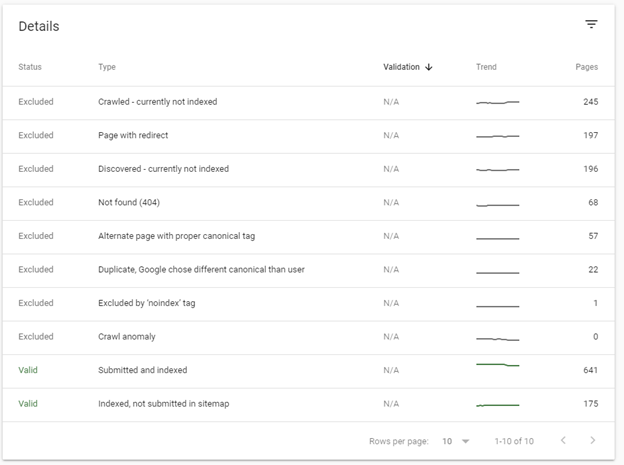Open the Submitted and indexed row

pos(142,370)
